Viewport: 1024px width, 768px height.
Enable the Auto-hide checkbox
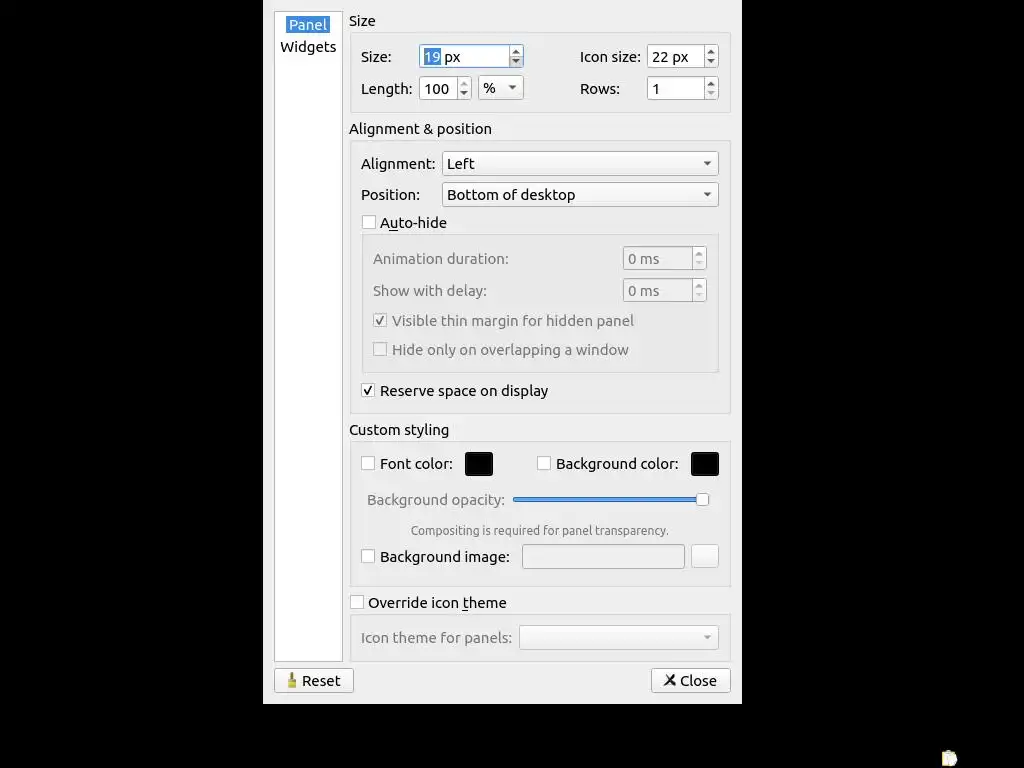click(x=369, y=223)
